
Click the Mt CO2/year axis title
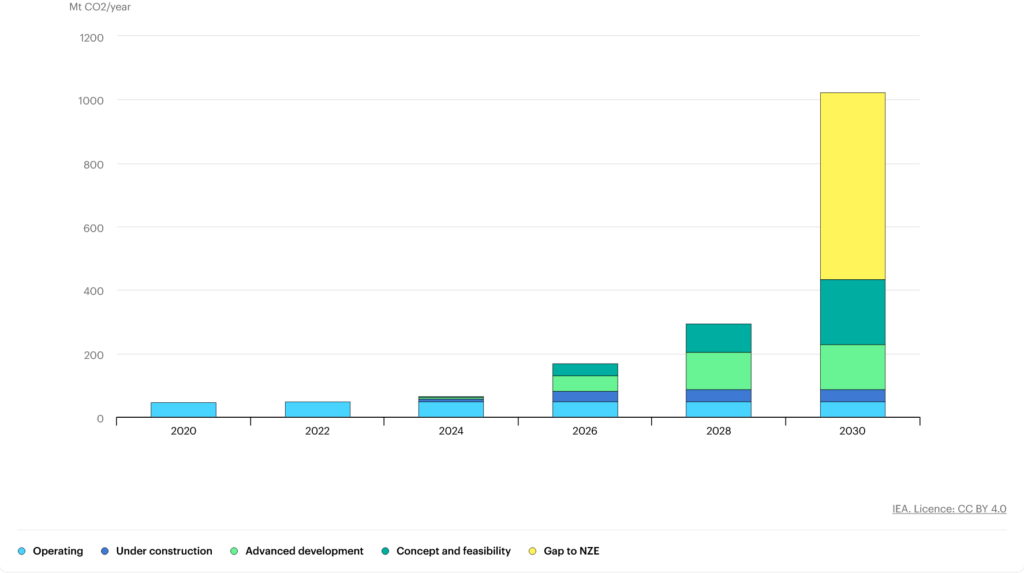point(100,7)
